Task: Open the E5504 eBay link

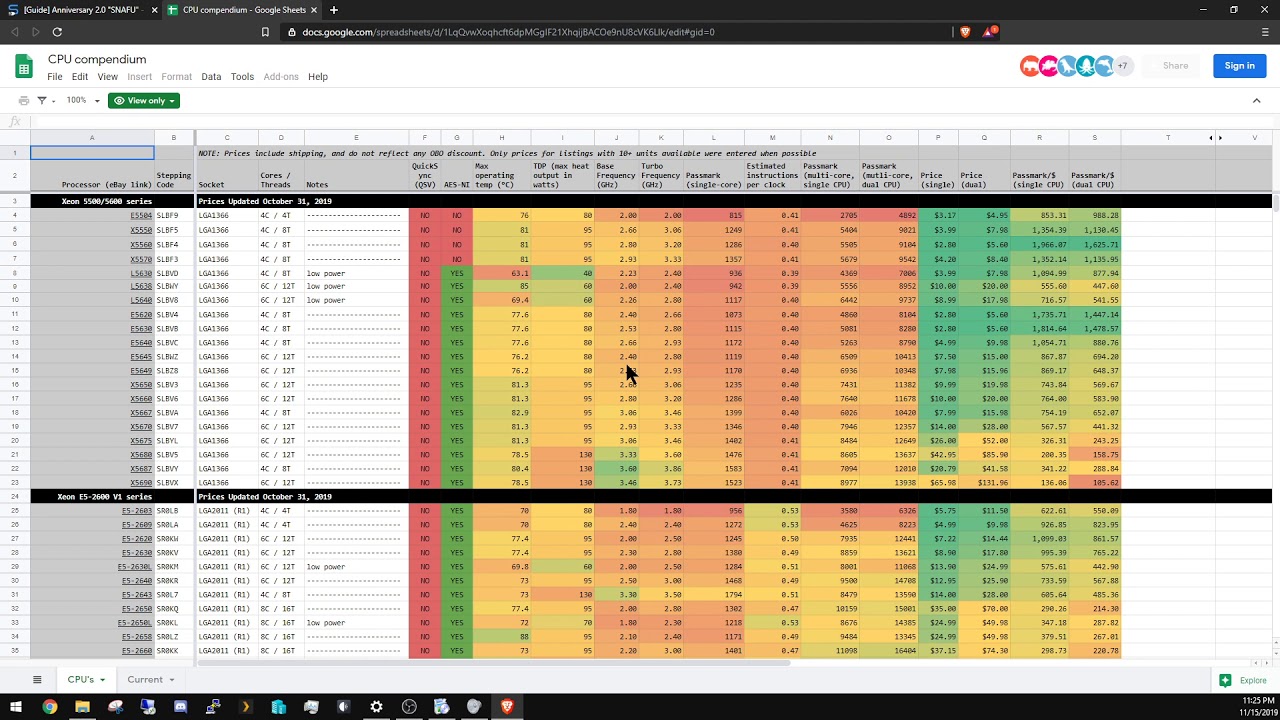Action: click(x=141, y=216)
